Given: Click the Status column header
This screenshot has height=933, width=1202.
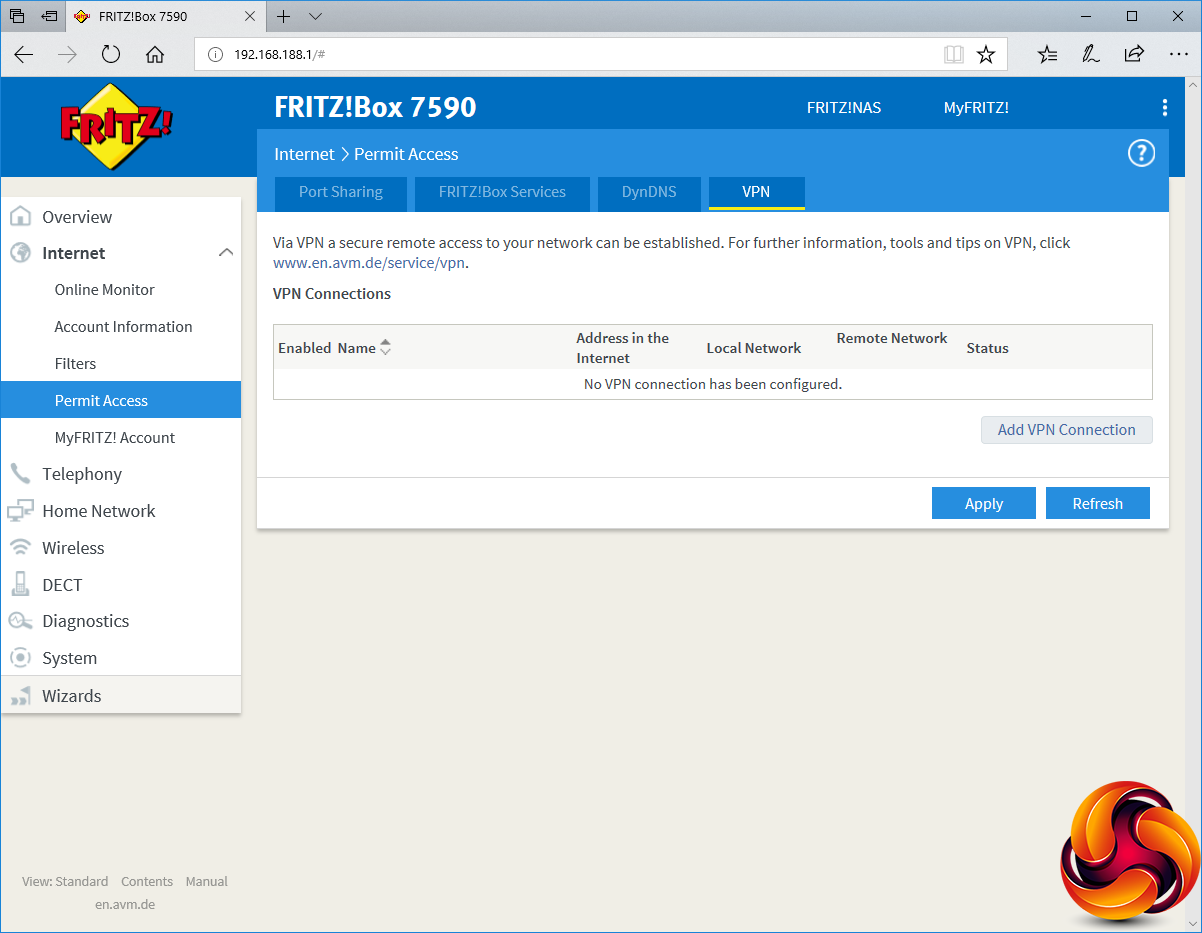Looking at the screenshot, I should pyautogui.click(x=987, y=348).
